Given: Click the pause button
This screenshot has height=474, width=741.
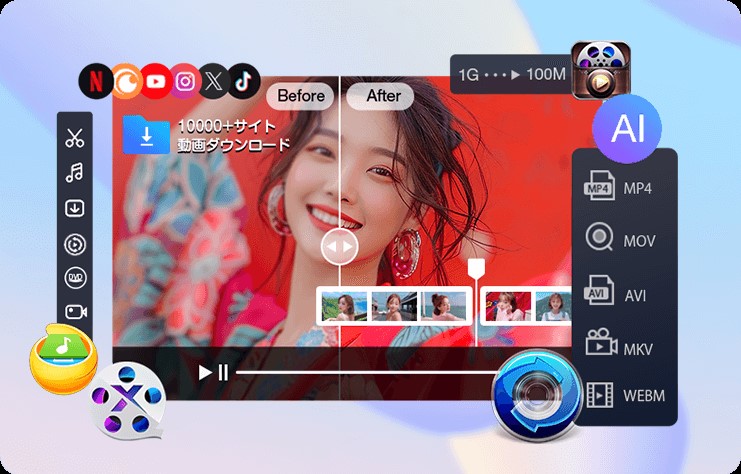Looking at the screenshot, I should coord(223,372).
